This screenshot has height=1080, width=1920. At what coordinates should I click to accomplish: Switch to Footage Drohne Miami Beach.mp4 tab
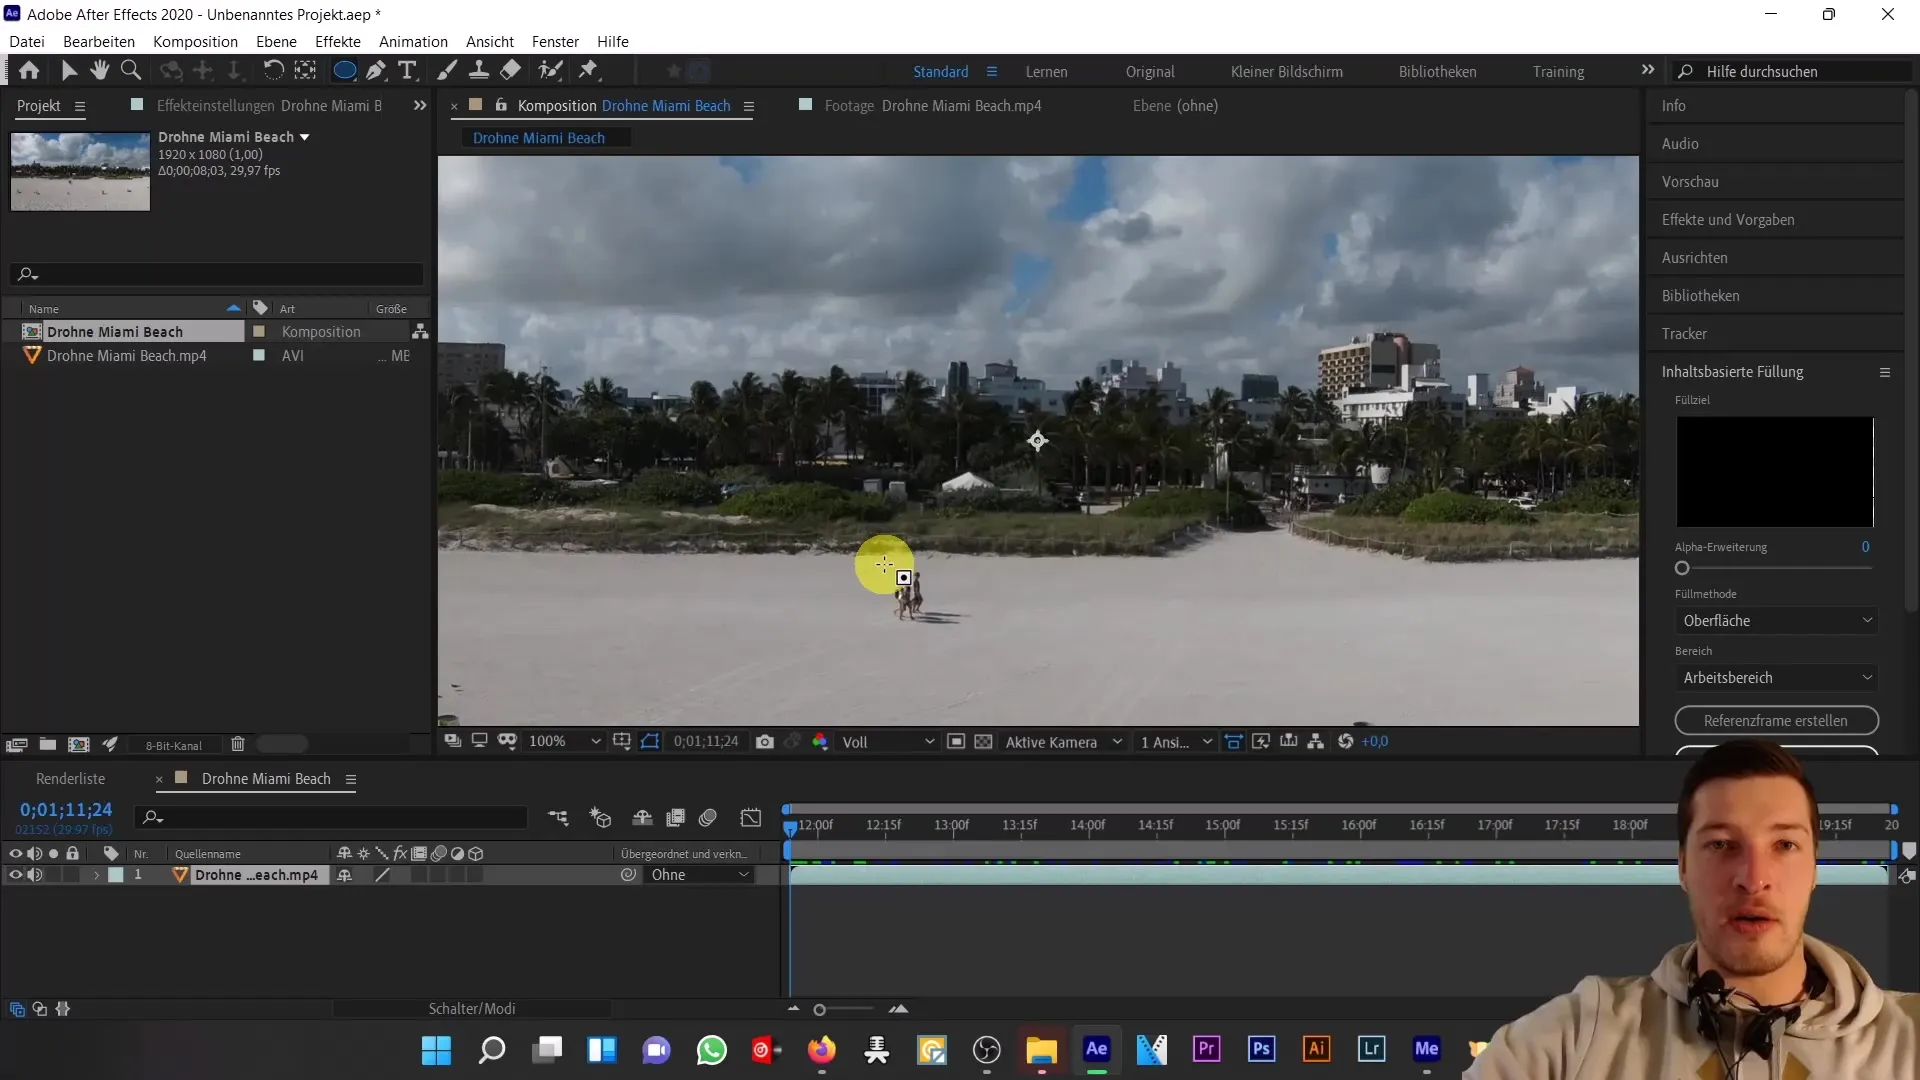click(x=932, y=106)
